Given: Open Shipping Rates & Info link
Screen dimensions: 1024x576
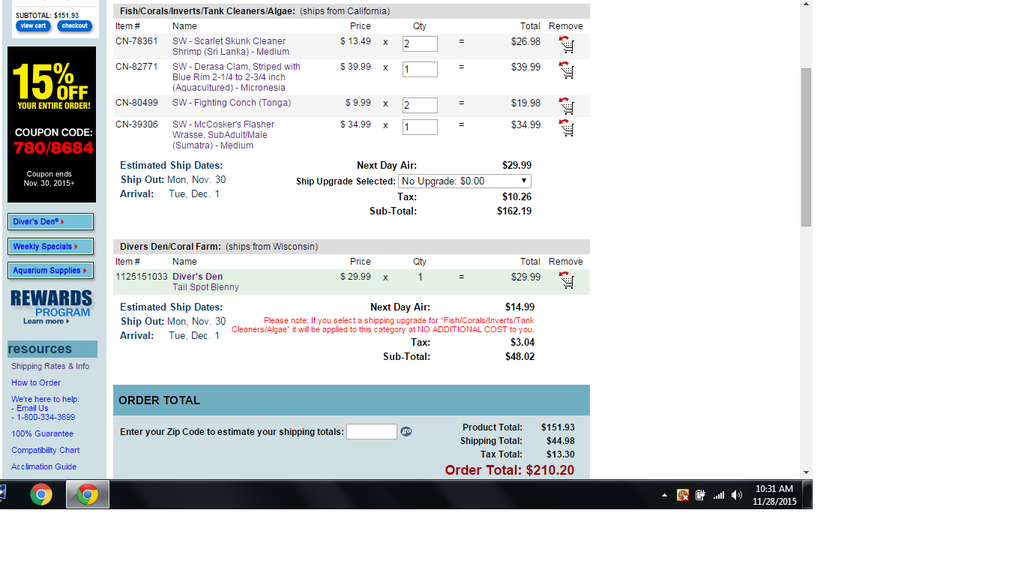Looking at the screenshot, I should (50, 366).
